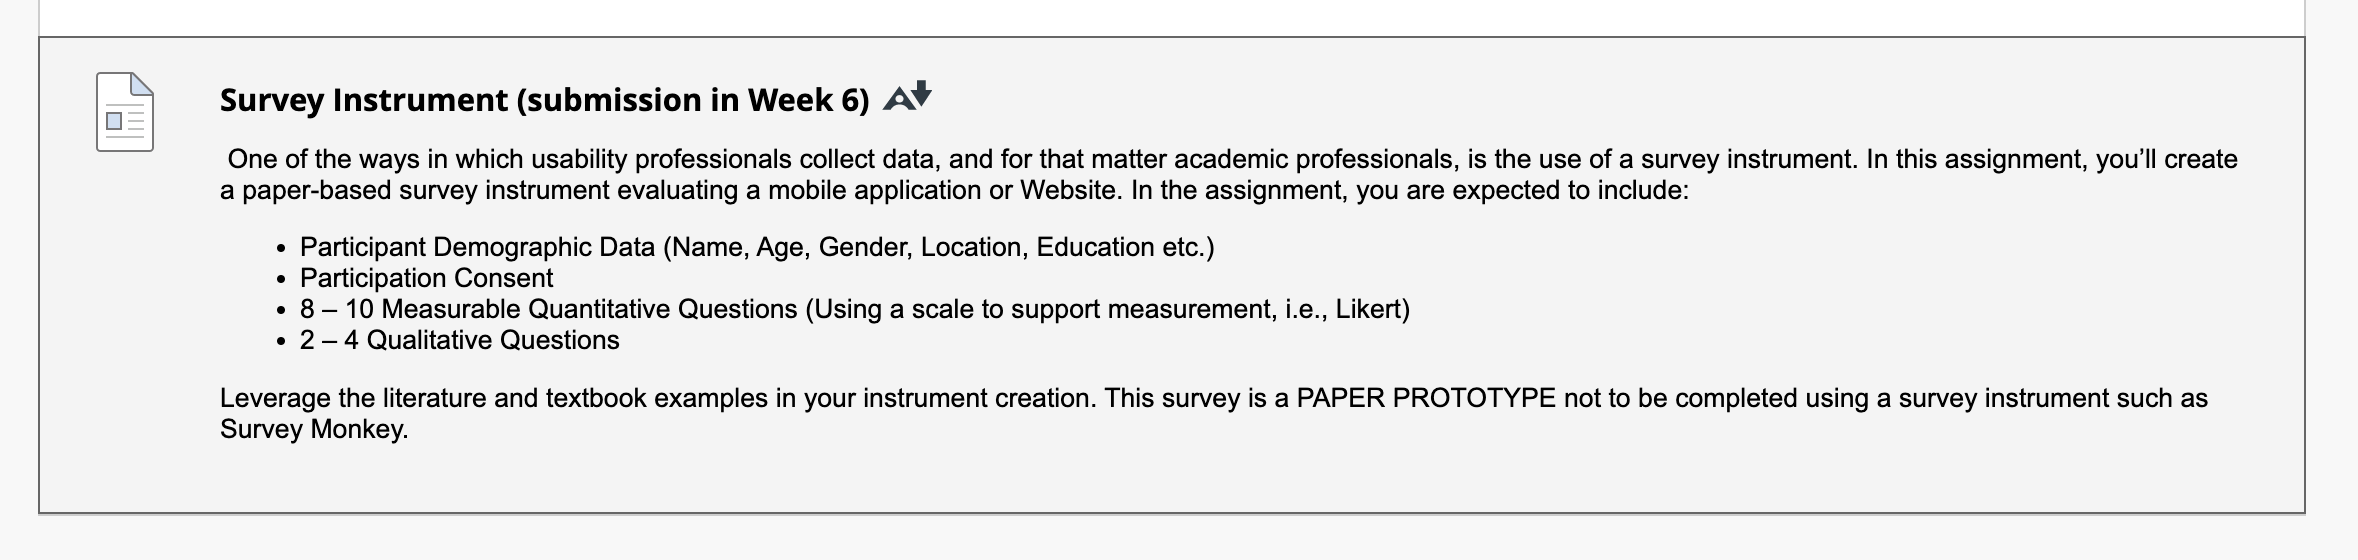Viewport: 2358px width, 560px height.
Task: Click the Measurable Quantitative Questions bullet line
Action: coord(855,309)
